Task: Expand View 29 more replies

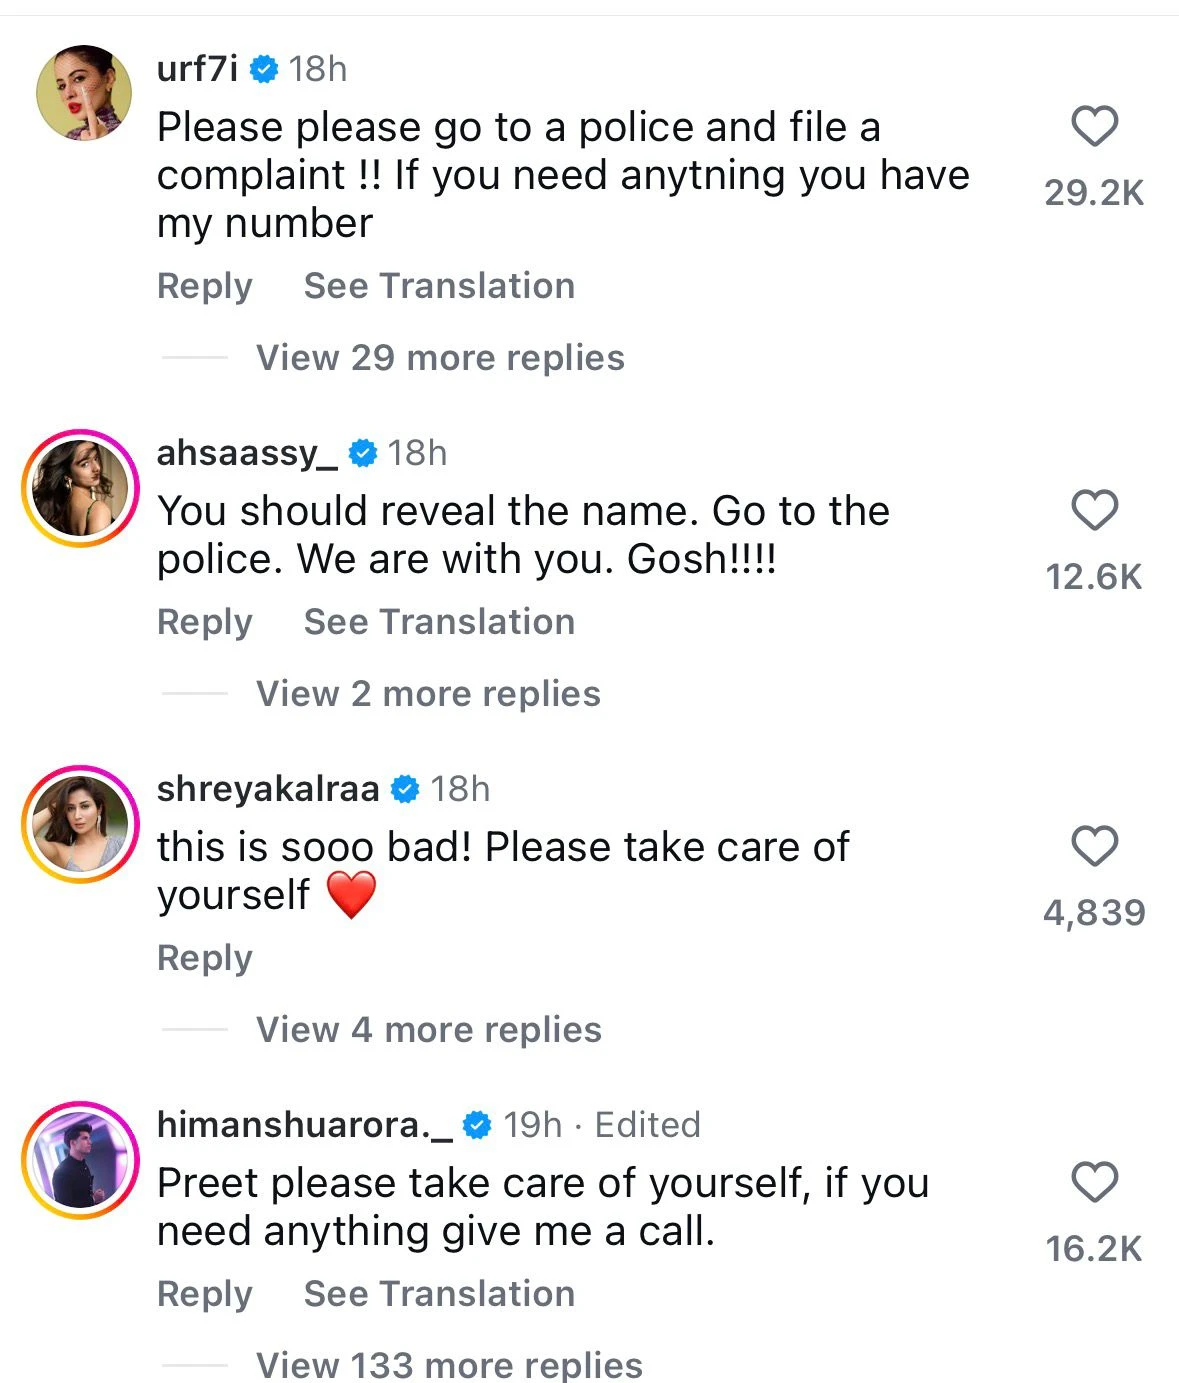Action: (x=440, y=358)
